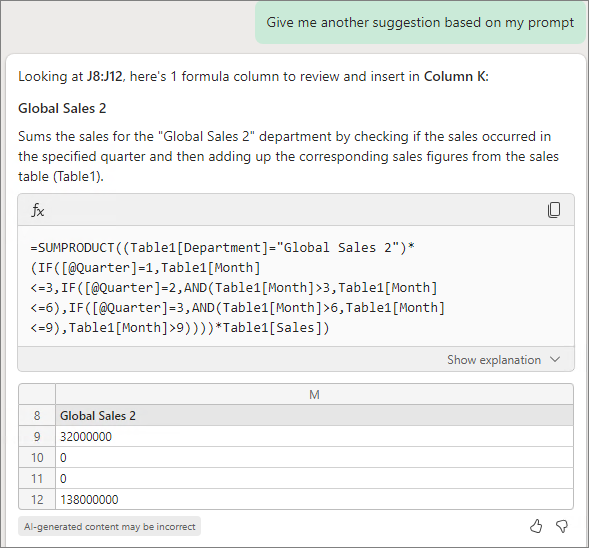Click the cell containing 138000000
The image size is (589, 548).
click(x=314, y=500)
